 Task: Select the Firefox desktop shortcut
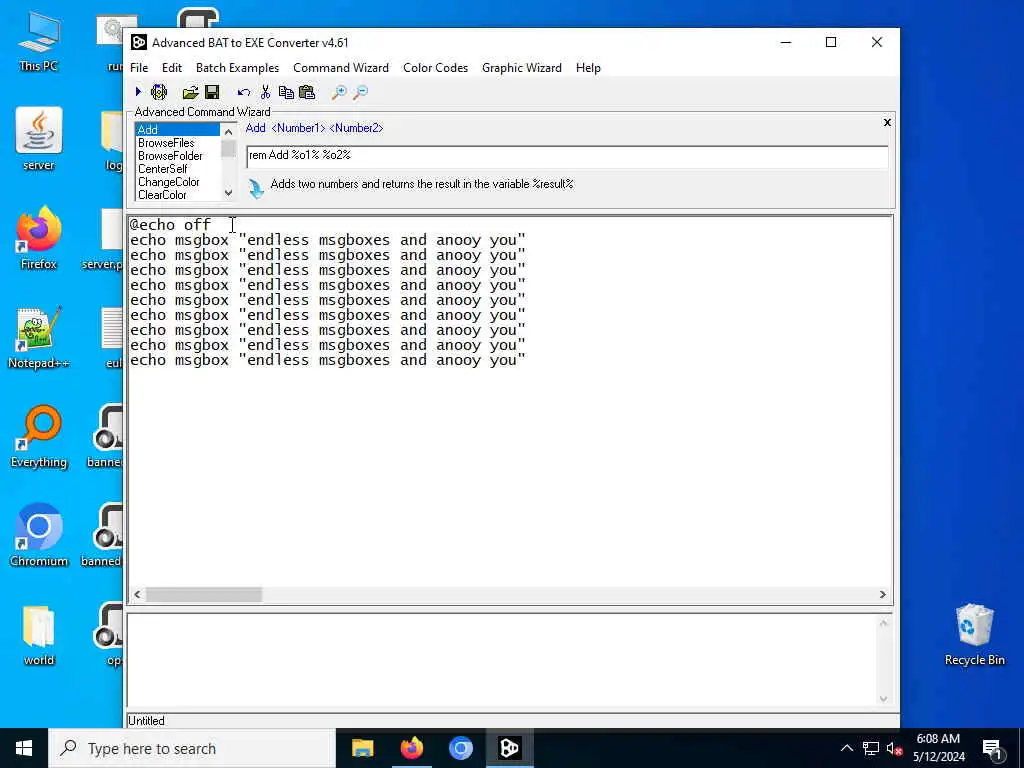39,238
